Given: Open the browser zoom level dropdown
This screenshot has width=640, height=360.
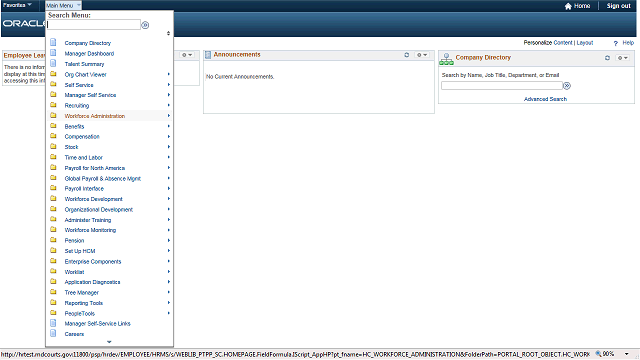Looking at the screenshot, I should click(x=627, y=354).
